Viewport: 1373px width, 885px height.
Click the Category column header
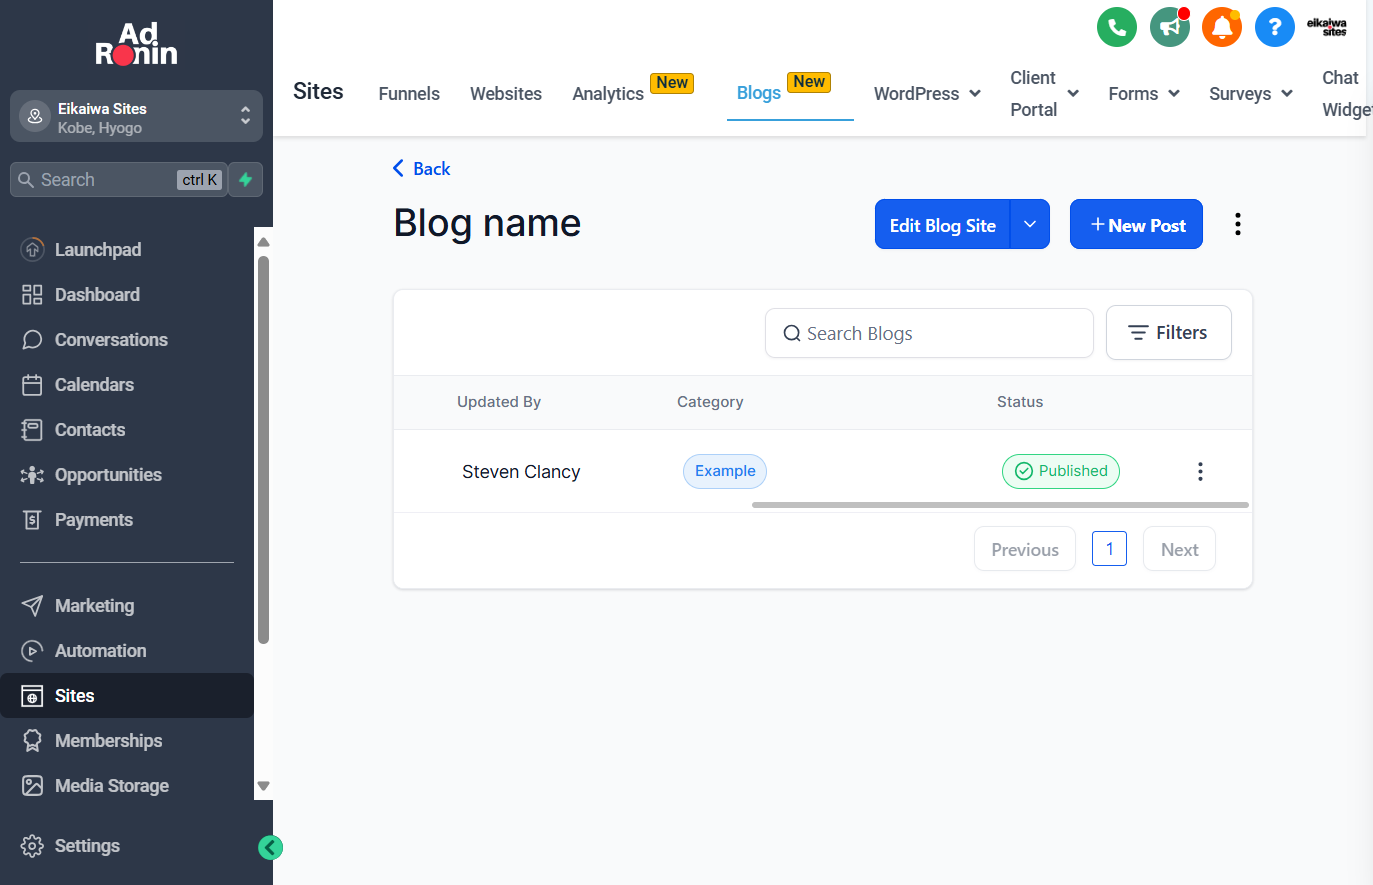click(710, 402)
